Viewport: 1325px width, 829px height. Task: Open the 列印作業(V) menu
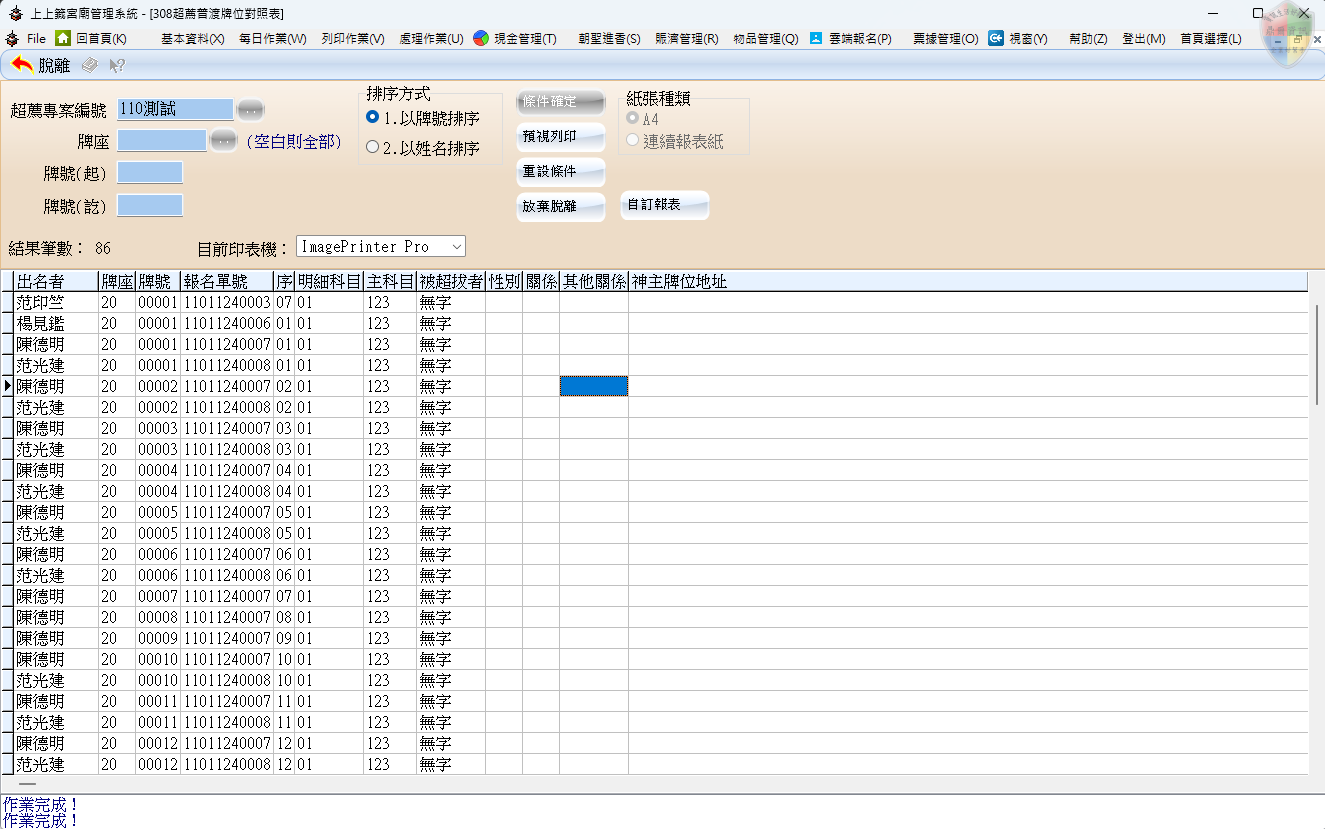pos(352,39)
